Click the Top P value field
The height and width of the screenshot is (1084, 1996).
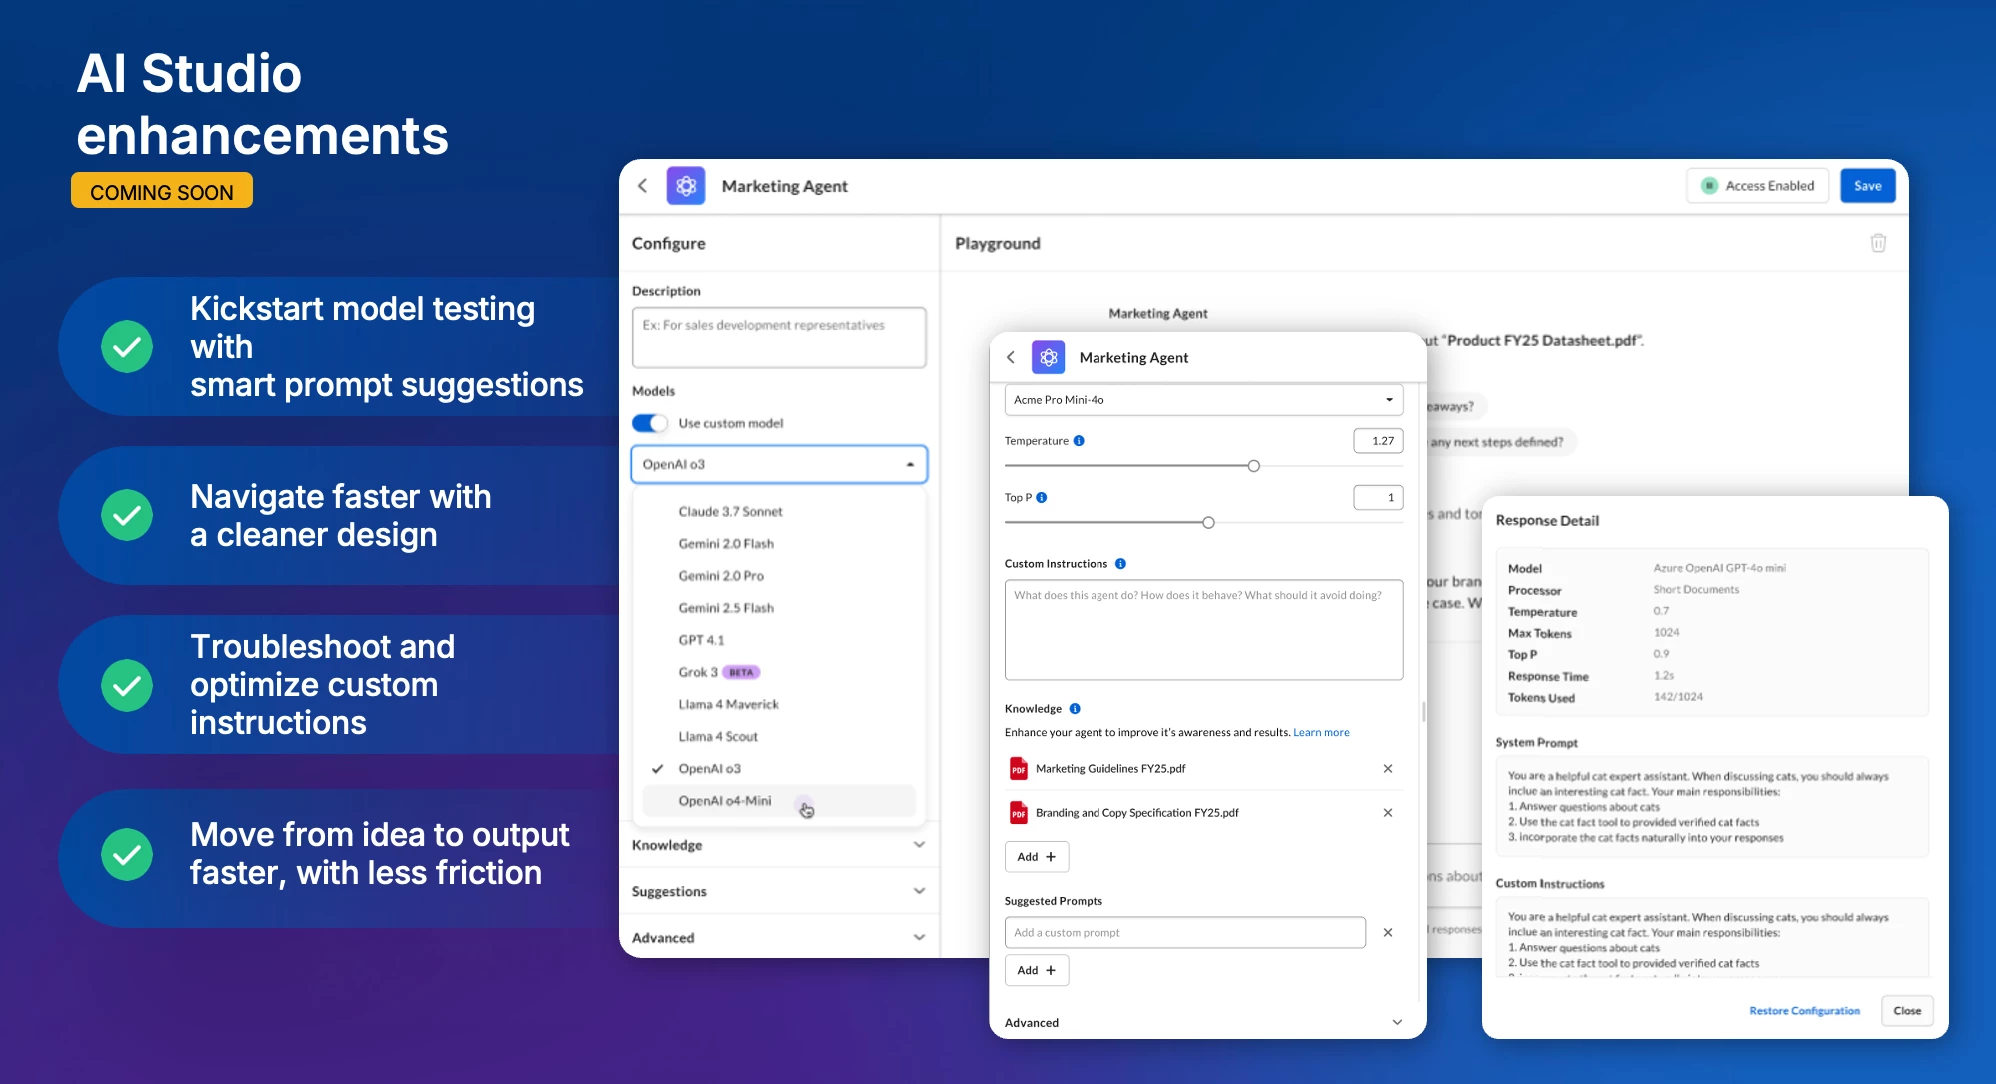tap(1378, 497)
